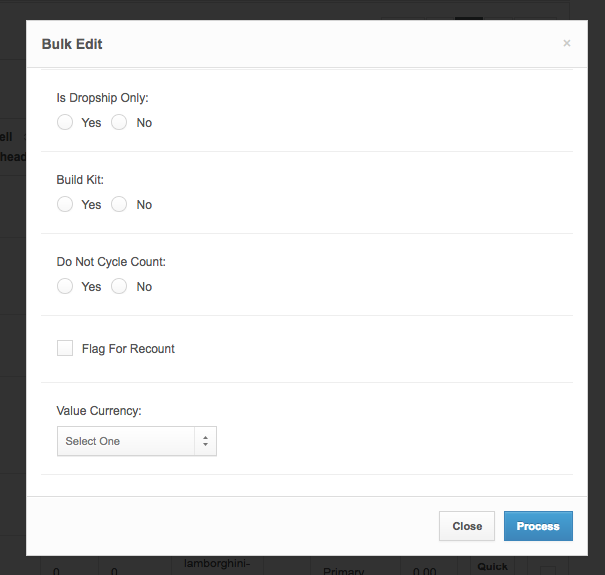Click the Primary cell in background table

[x=344, y=570]
